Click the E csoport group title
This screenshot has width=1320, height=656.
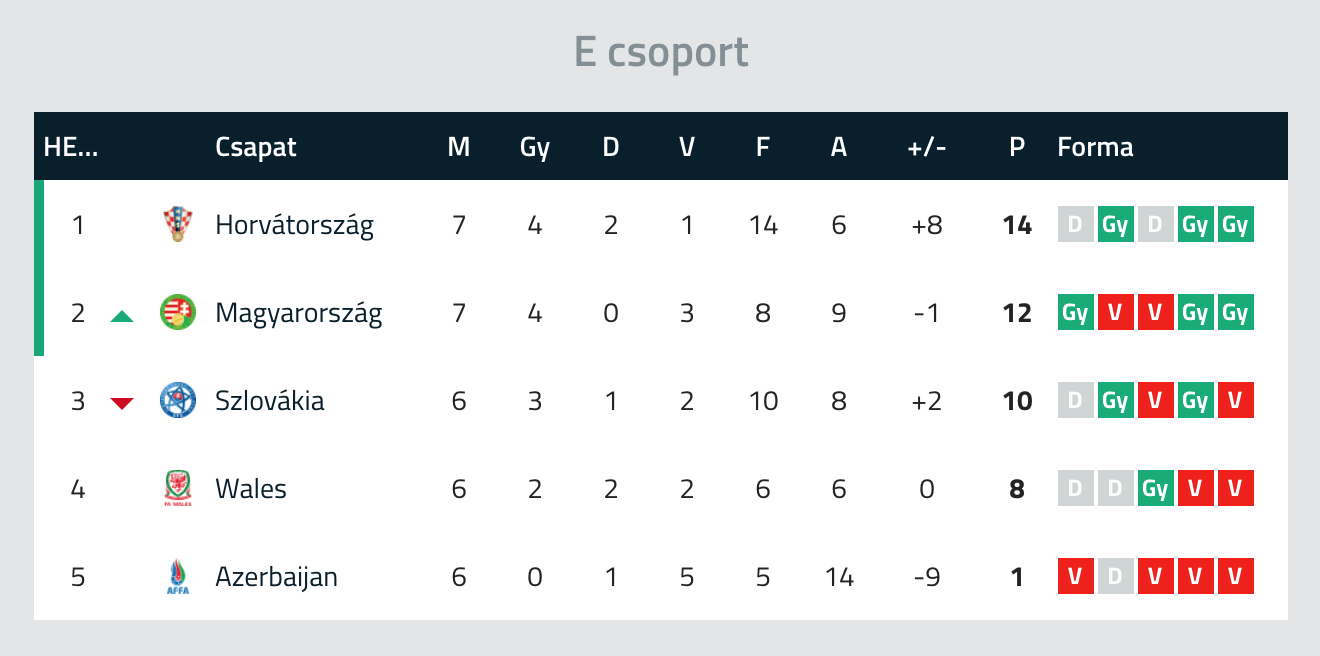point(660,52)
